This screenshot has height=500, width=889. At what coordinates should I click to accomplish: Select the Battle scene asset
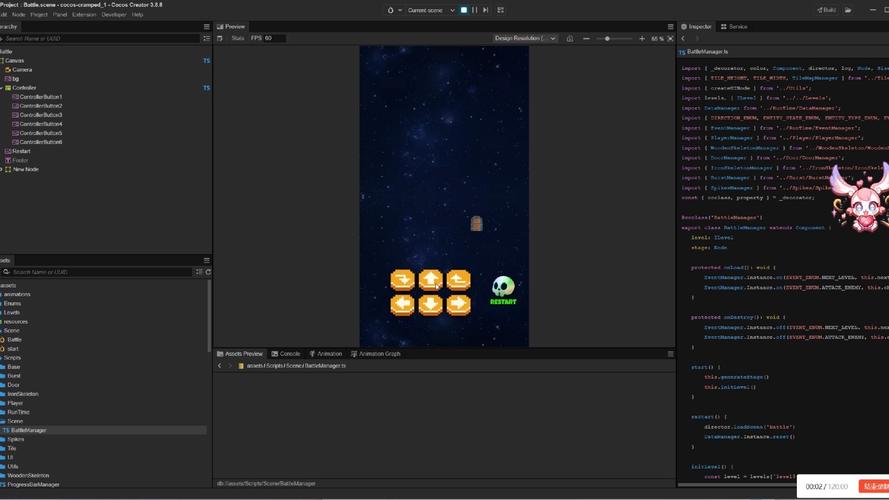[14, 340]
